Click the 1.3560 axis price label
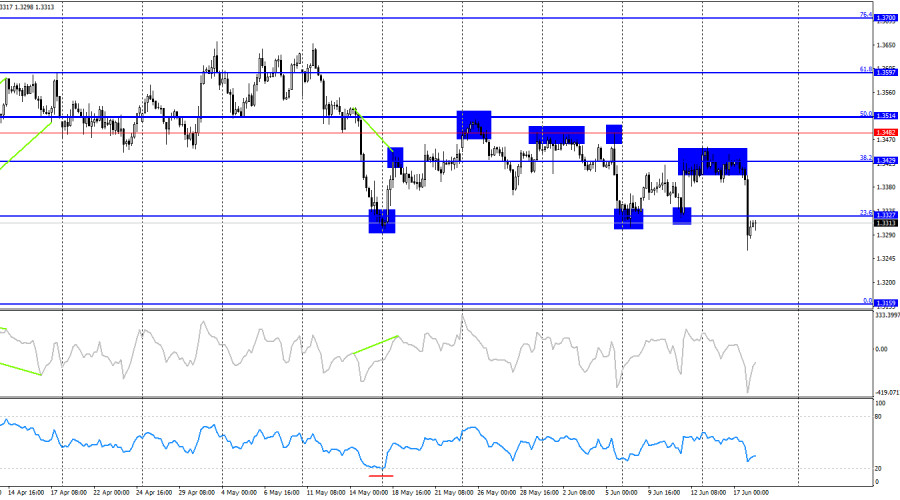The height and width of the screenshot is (500, 900). (886, 92)
